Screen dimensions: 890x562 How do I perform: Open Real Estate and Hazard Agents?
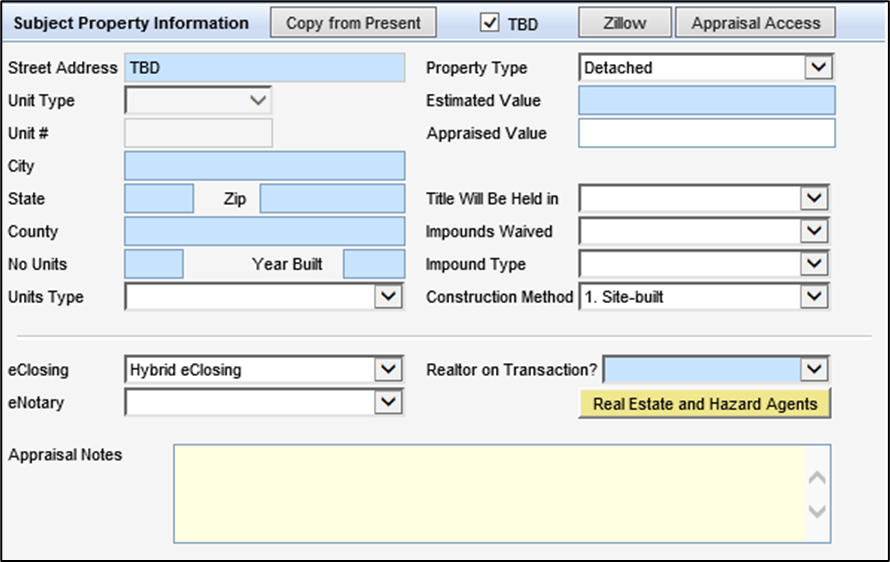click(705, 404)
